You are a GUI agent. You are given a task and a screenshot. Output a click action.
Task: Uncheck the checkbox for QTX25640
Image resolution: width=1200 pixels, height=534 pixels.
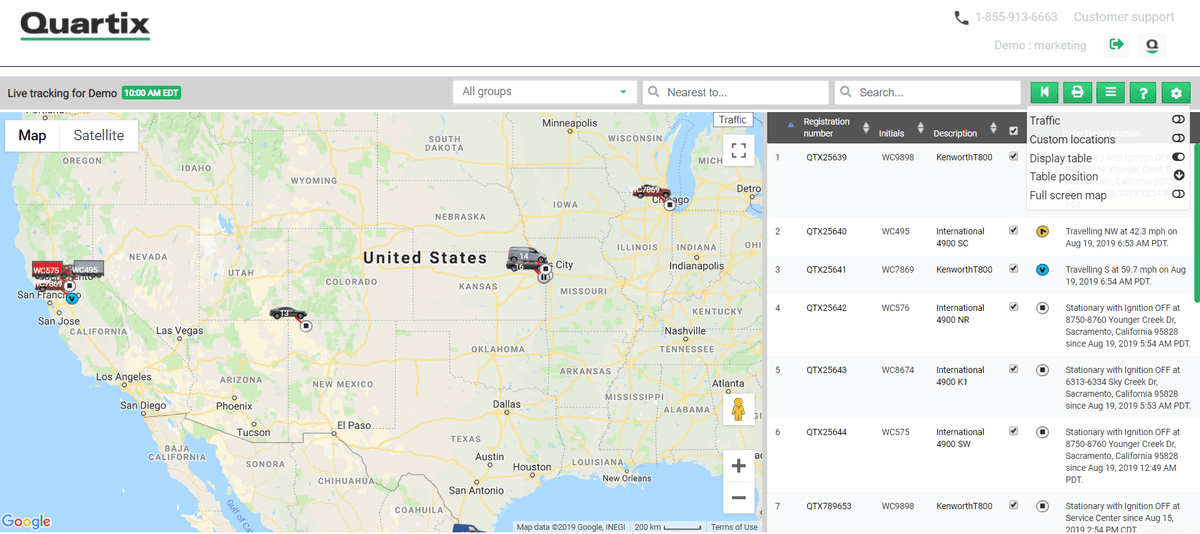[x=1014, y=230]
